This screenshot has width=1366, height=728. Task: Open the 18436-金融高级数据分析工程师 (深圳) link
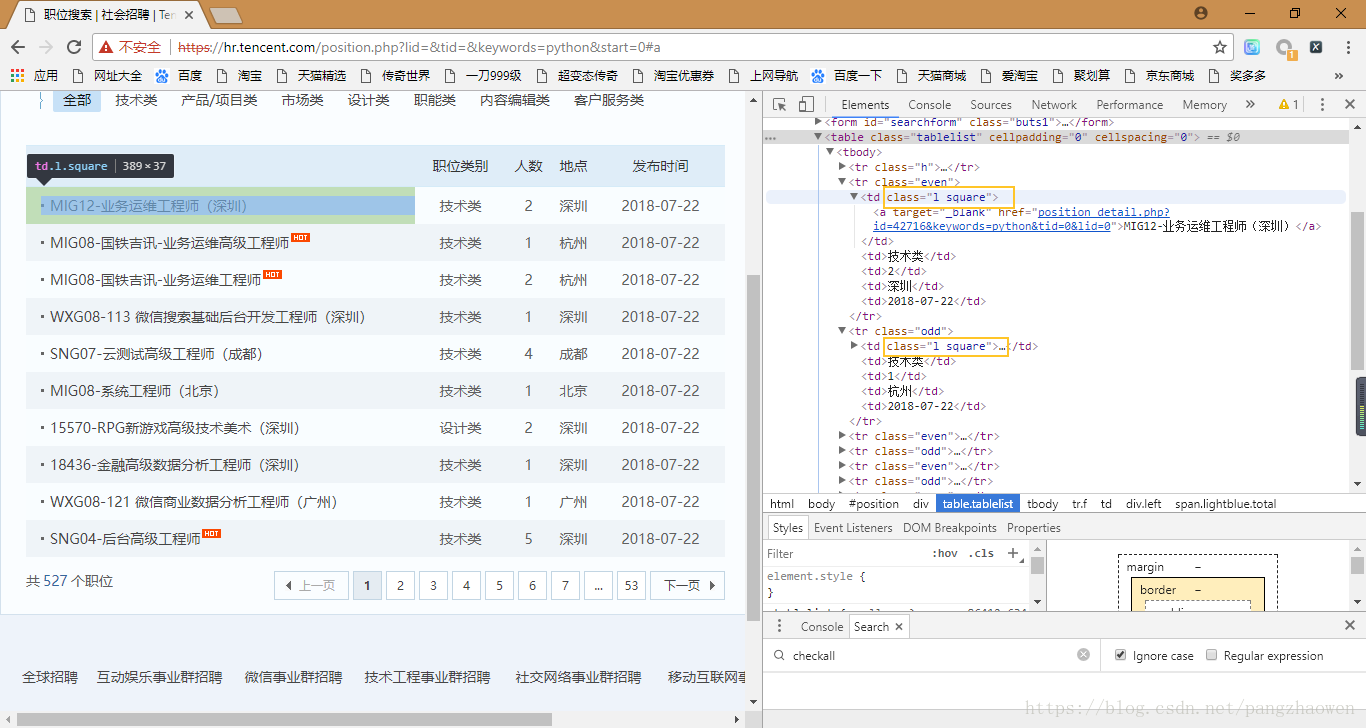(174, 465)
